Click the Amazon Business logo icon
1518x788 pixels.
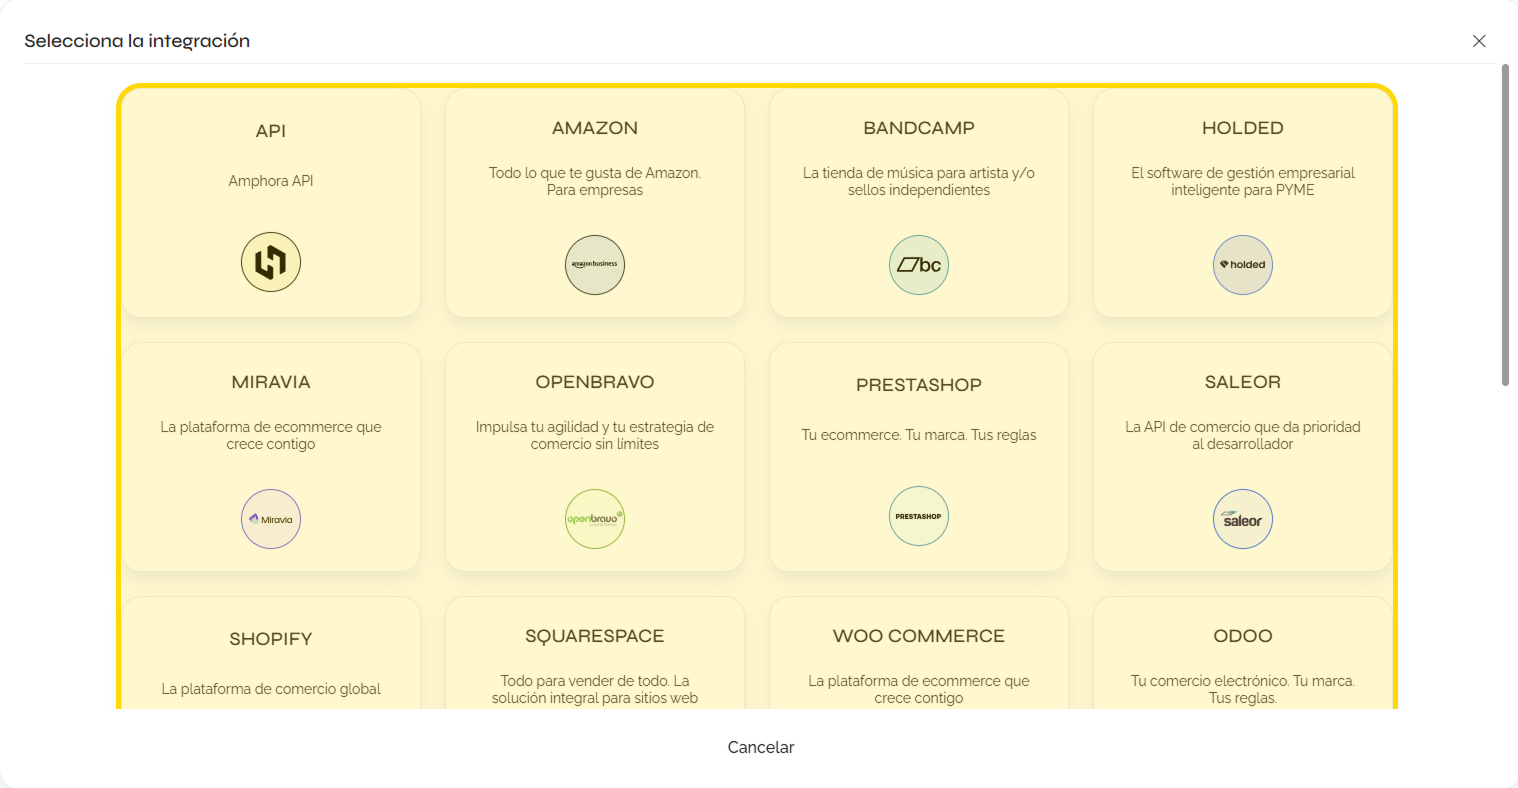pyautogui.click(x=595, y=265)
